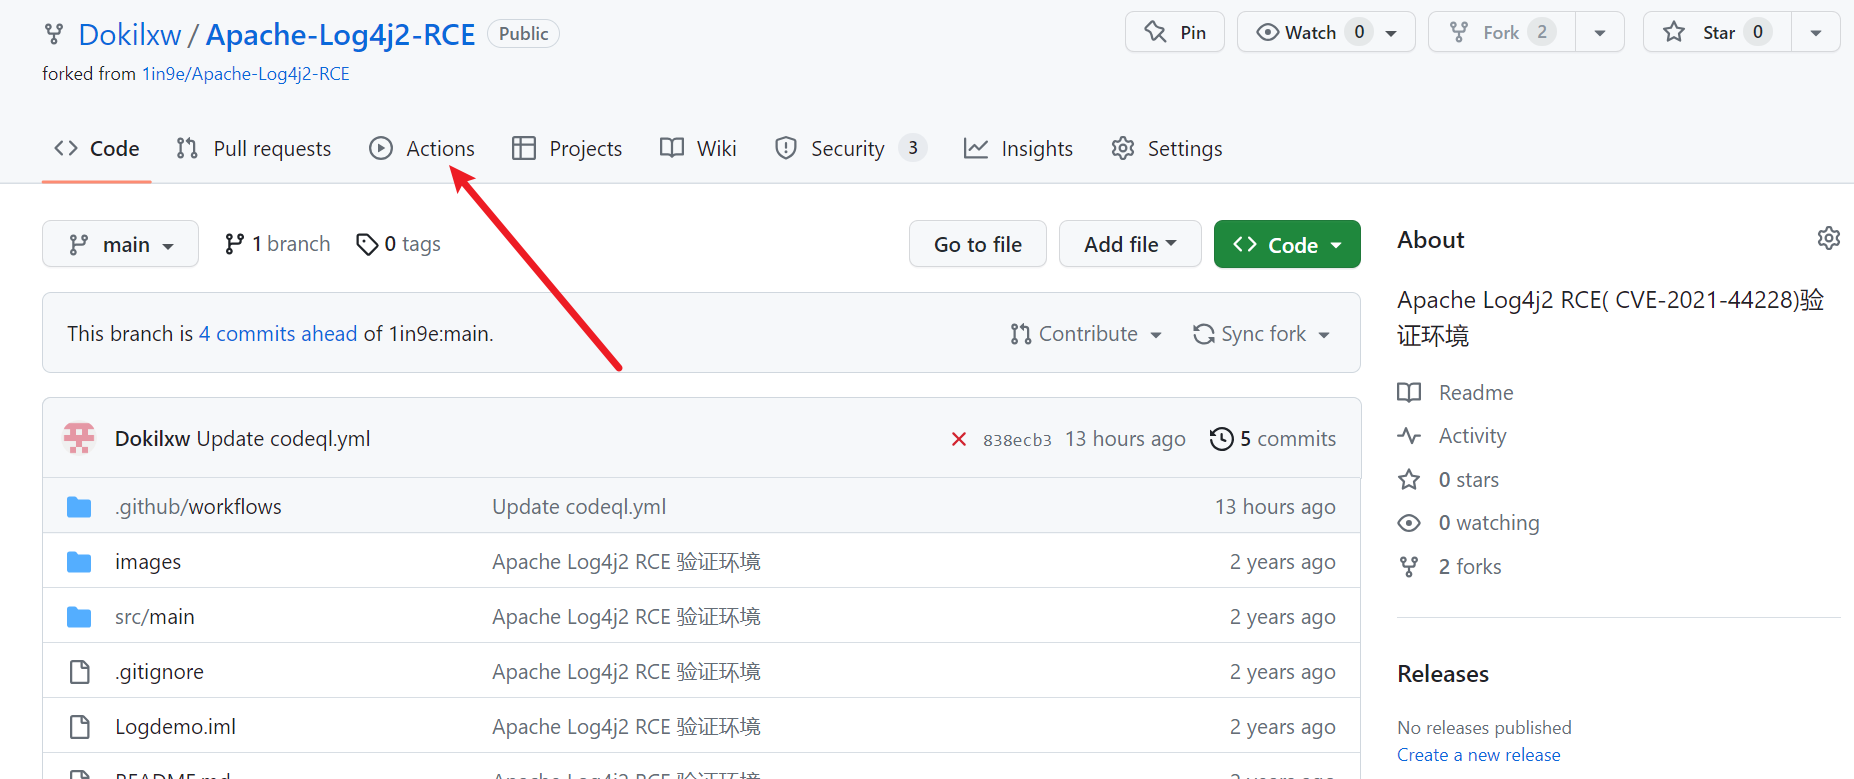Open Apache-Log4j2-RCE repository title link
Viewport: 1854px width, 779px height.
click(x=341, y=34)
